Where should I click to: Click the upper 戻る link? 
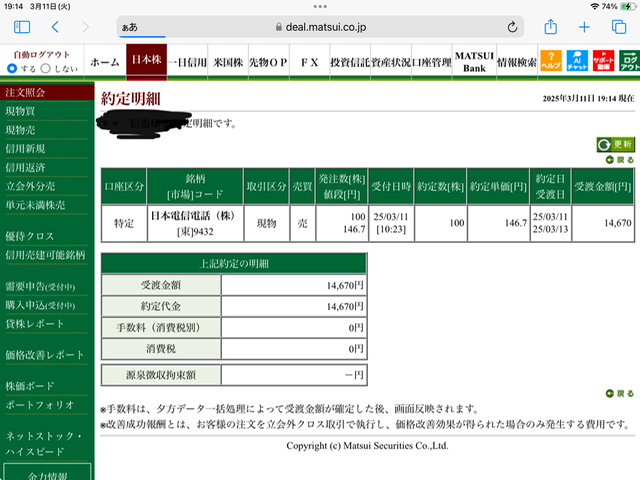click(620, 160)
